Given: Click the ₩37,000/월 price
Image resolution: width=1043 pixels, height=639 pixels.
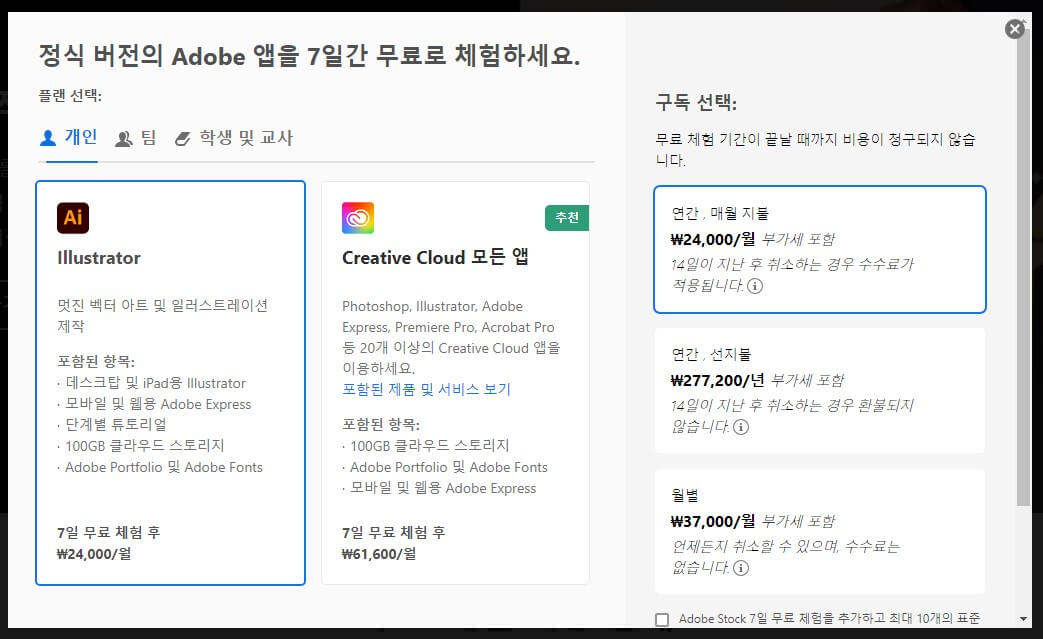Looking at the screenshot, I should pyautogui.click(x=712, y=521).
